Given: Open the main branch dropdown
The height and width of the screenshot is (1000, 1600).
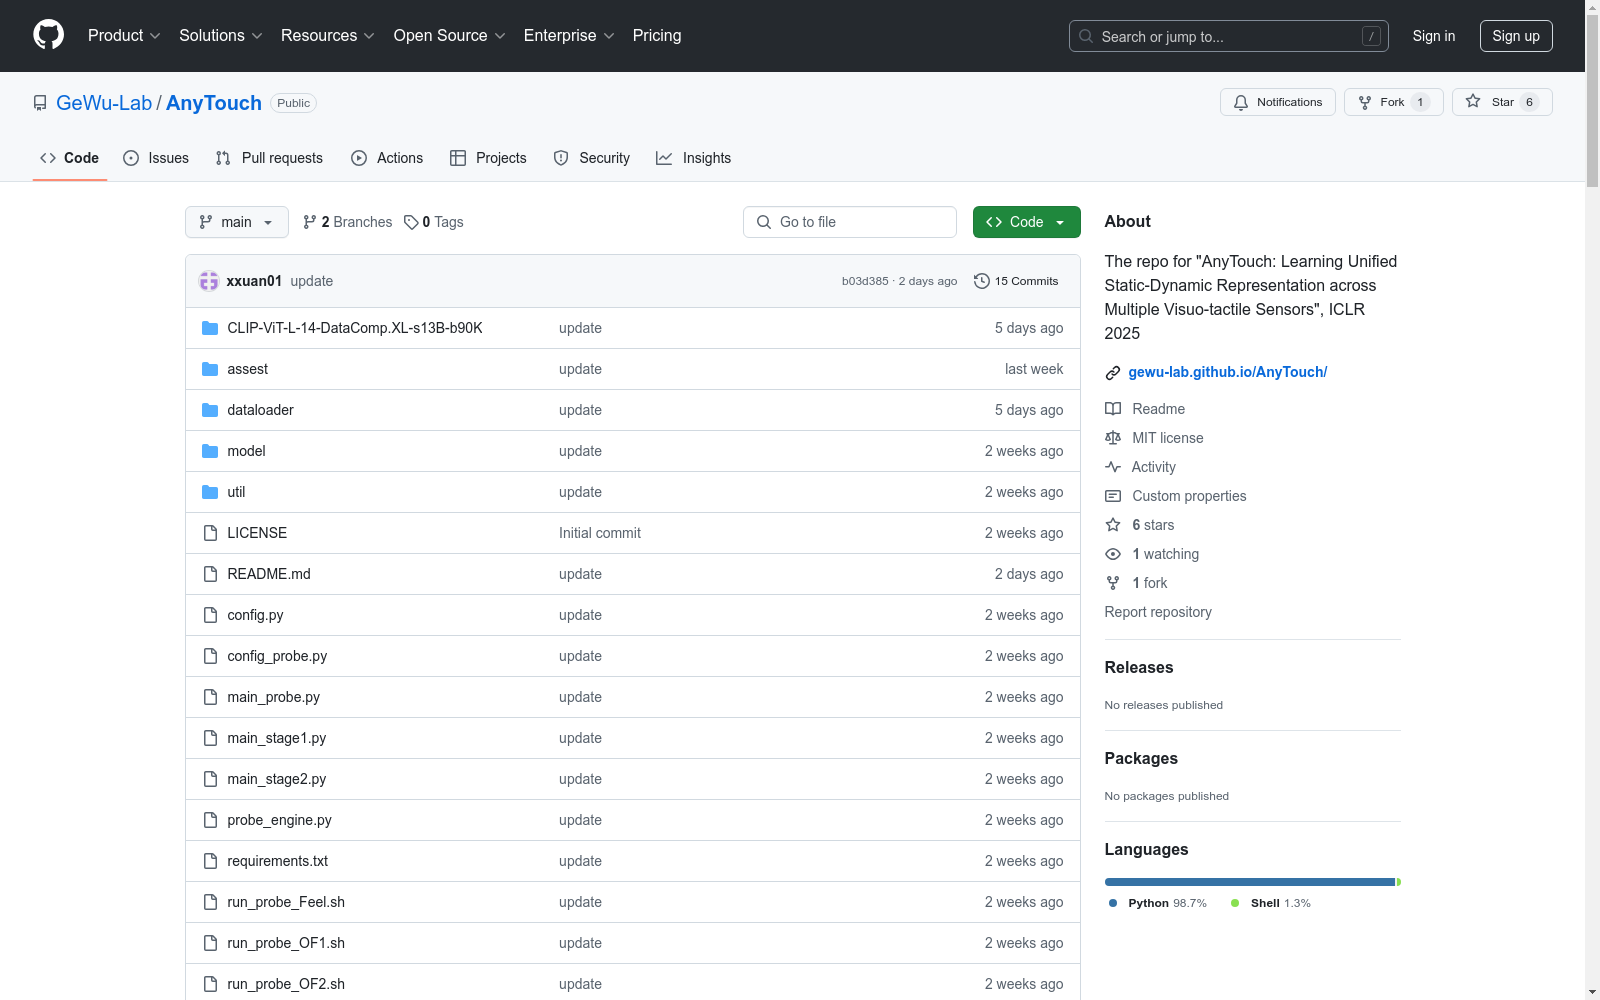Looking at the screenshot, I should click(236, 222).
